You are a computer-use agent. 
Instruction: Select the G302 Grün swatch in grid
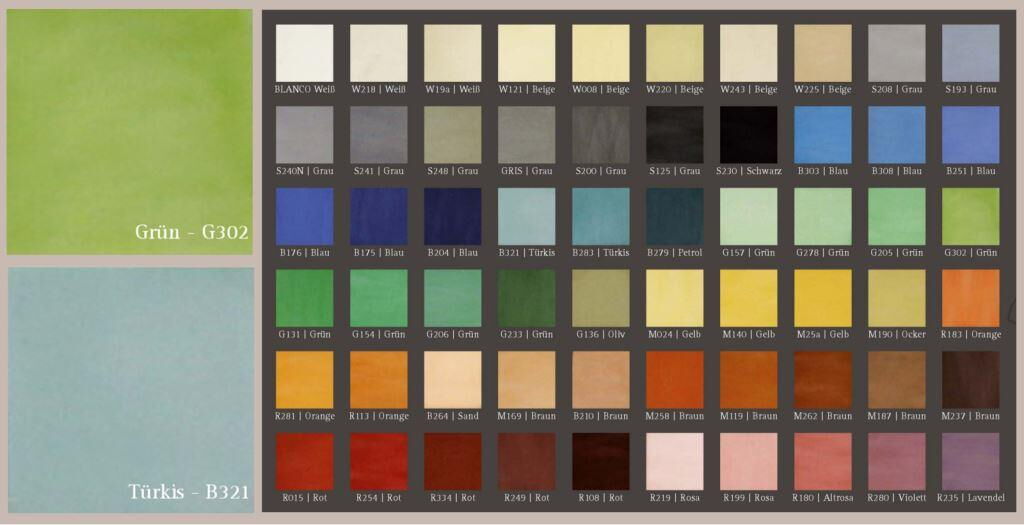click(x=970, y=217)
